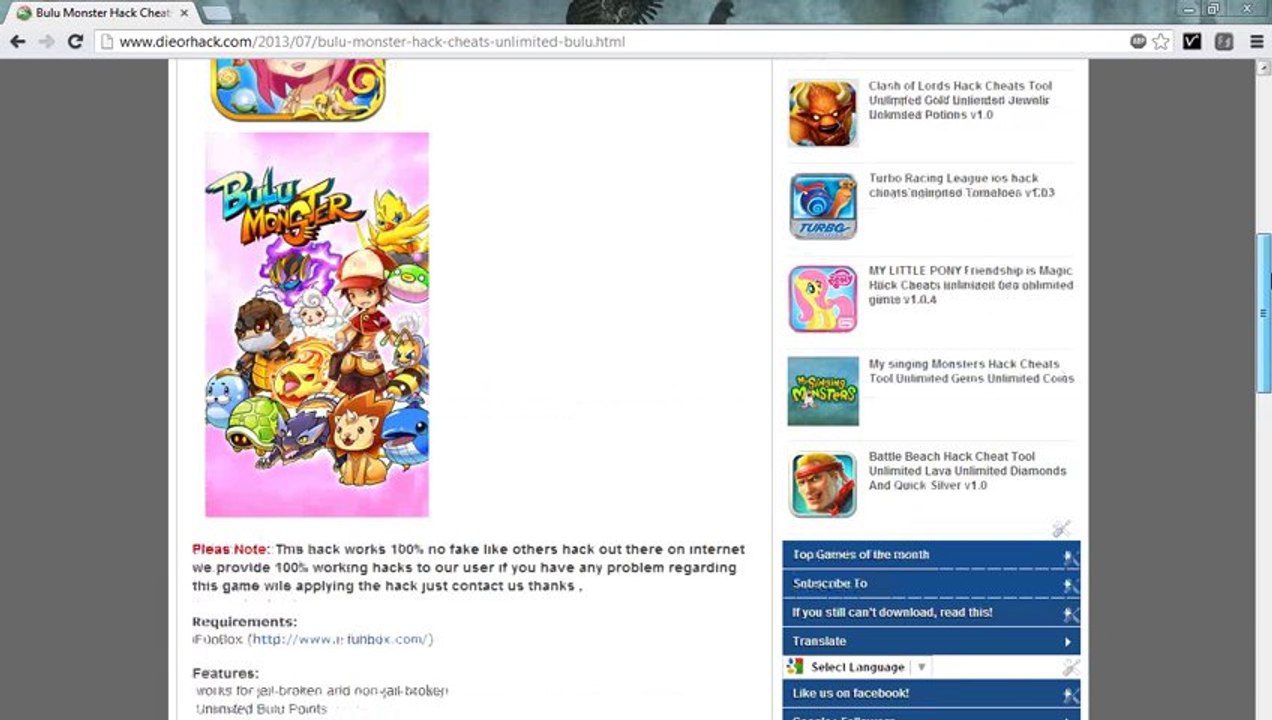1272x720 pixels.
Task: Click the gray extension icon beside menu
Action: tap(1224, 42)
